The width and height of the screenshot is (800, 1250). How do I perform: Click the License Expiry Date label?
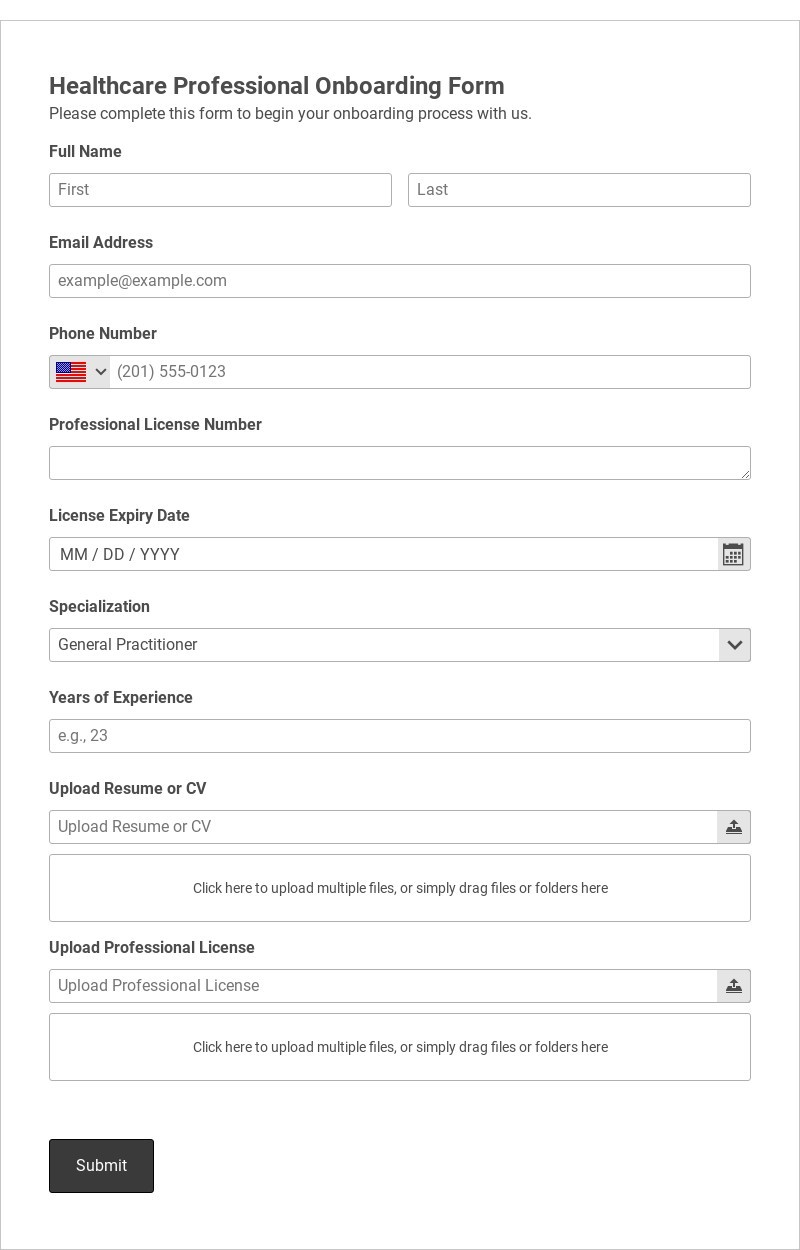click(x=119, y=516)
